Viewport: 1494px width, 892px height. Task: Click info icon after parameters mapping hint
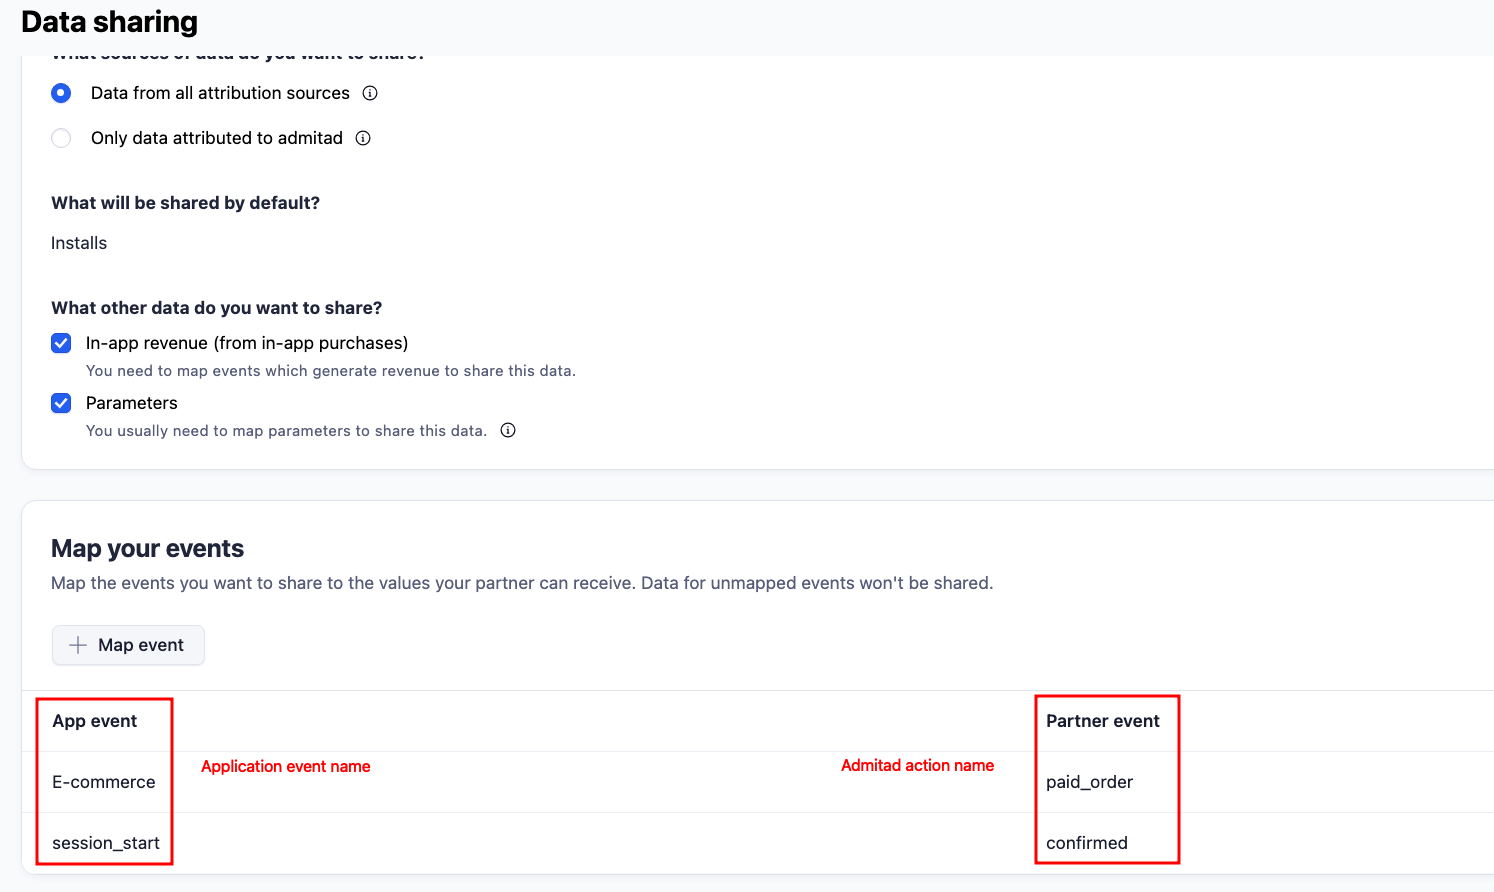point(508,430)
